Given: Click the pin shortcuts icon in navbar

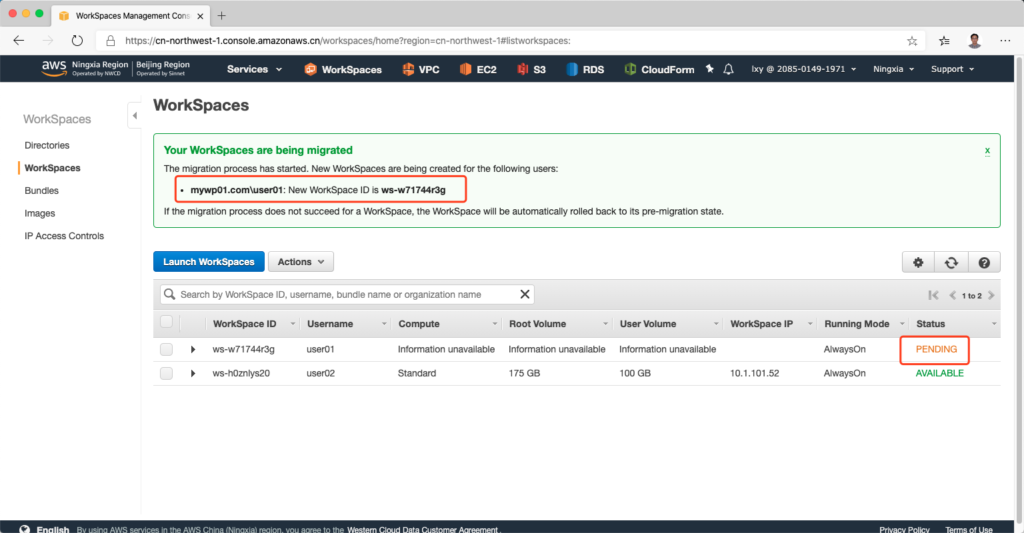Looking at the screenshot, I should 710,69.
